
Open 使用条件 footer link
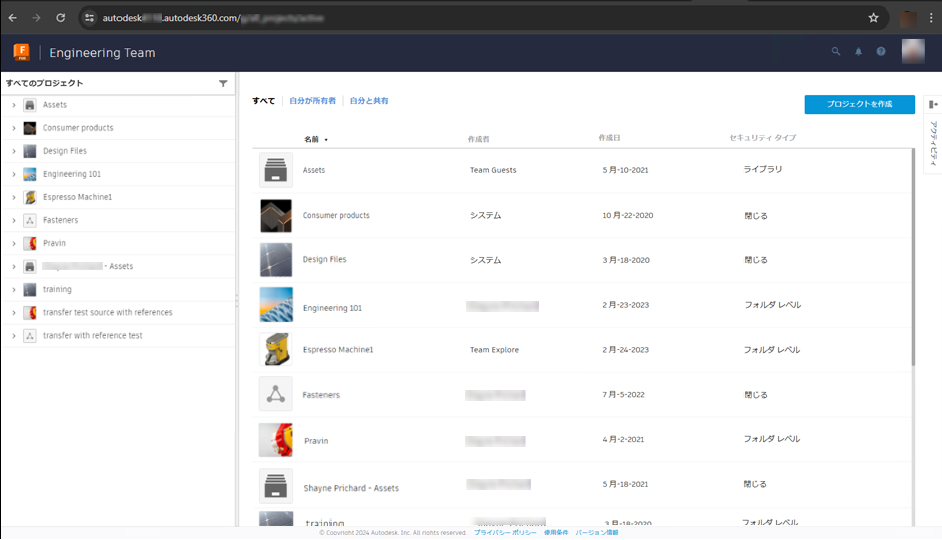click(x=556, y=532)
